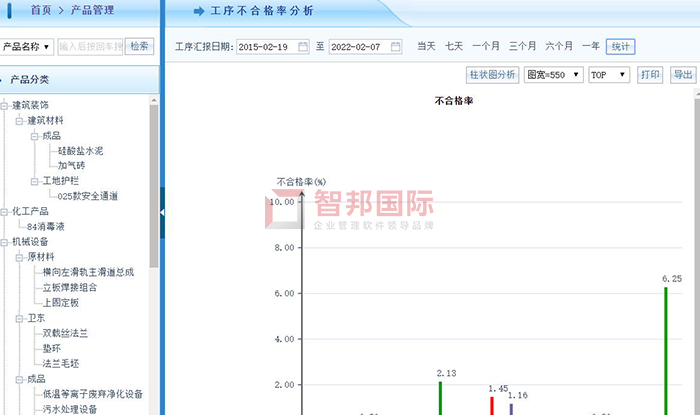This screenshot has height=415, width=700.
Task: Select 污水处理设备 in the tree
Action: pyautogui.click(x=70, y=409)
